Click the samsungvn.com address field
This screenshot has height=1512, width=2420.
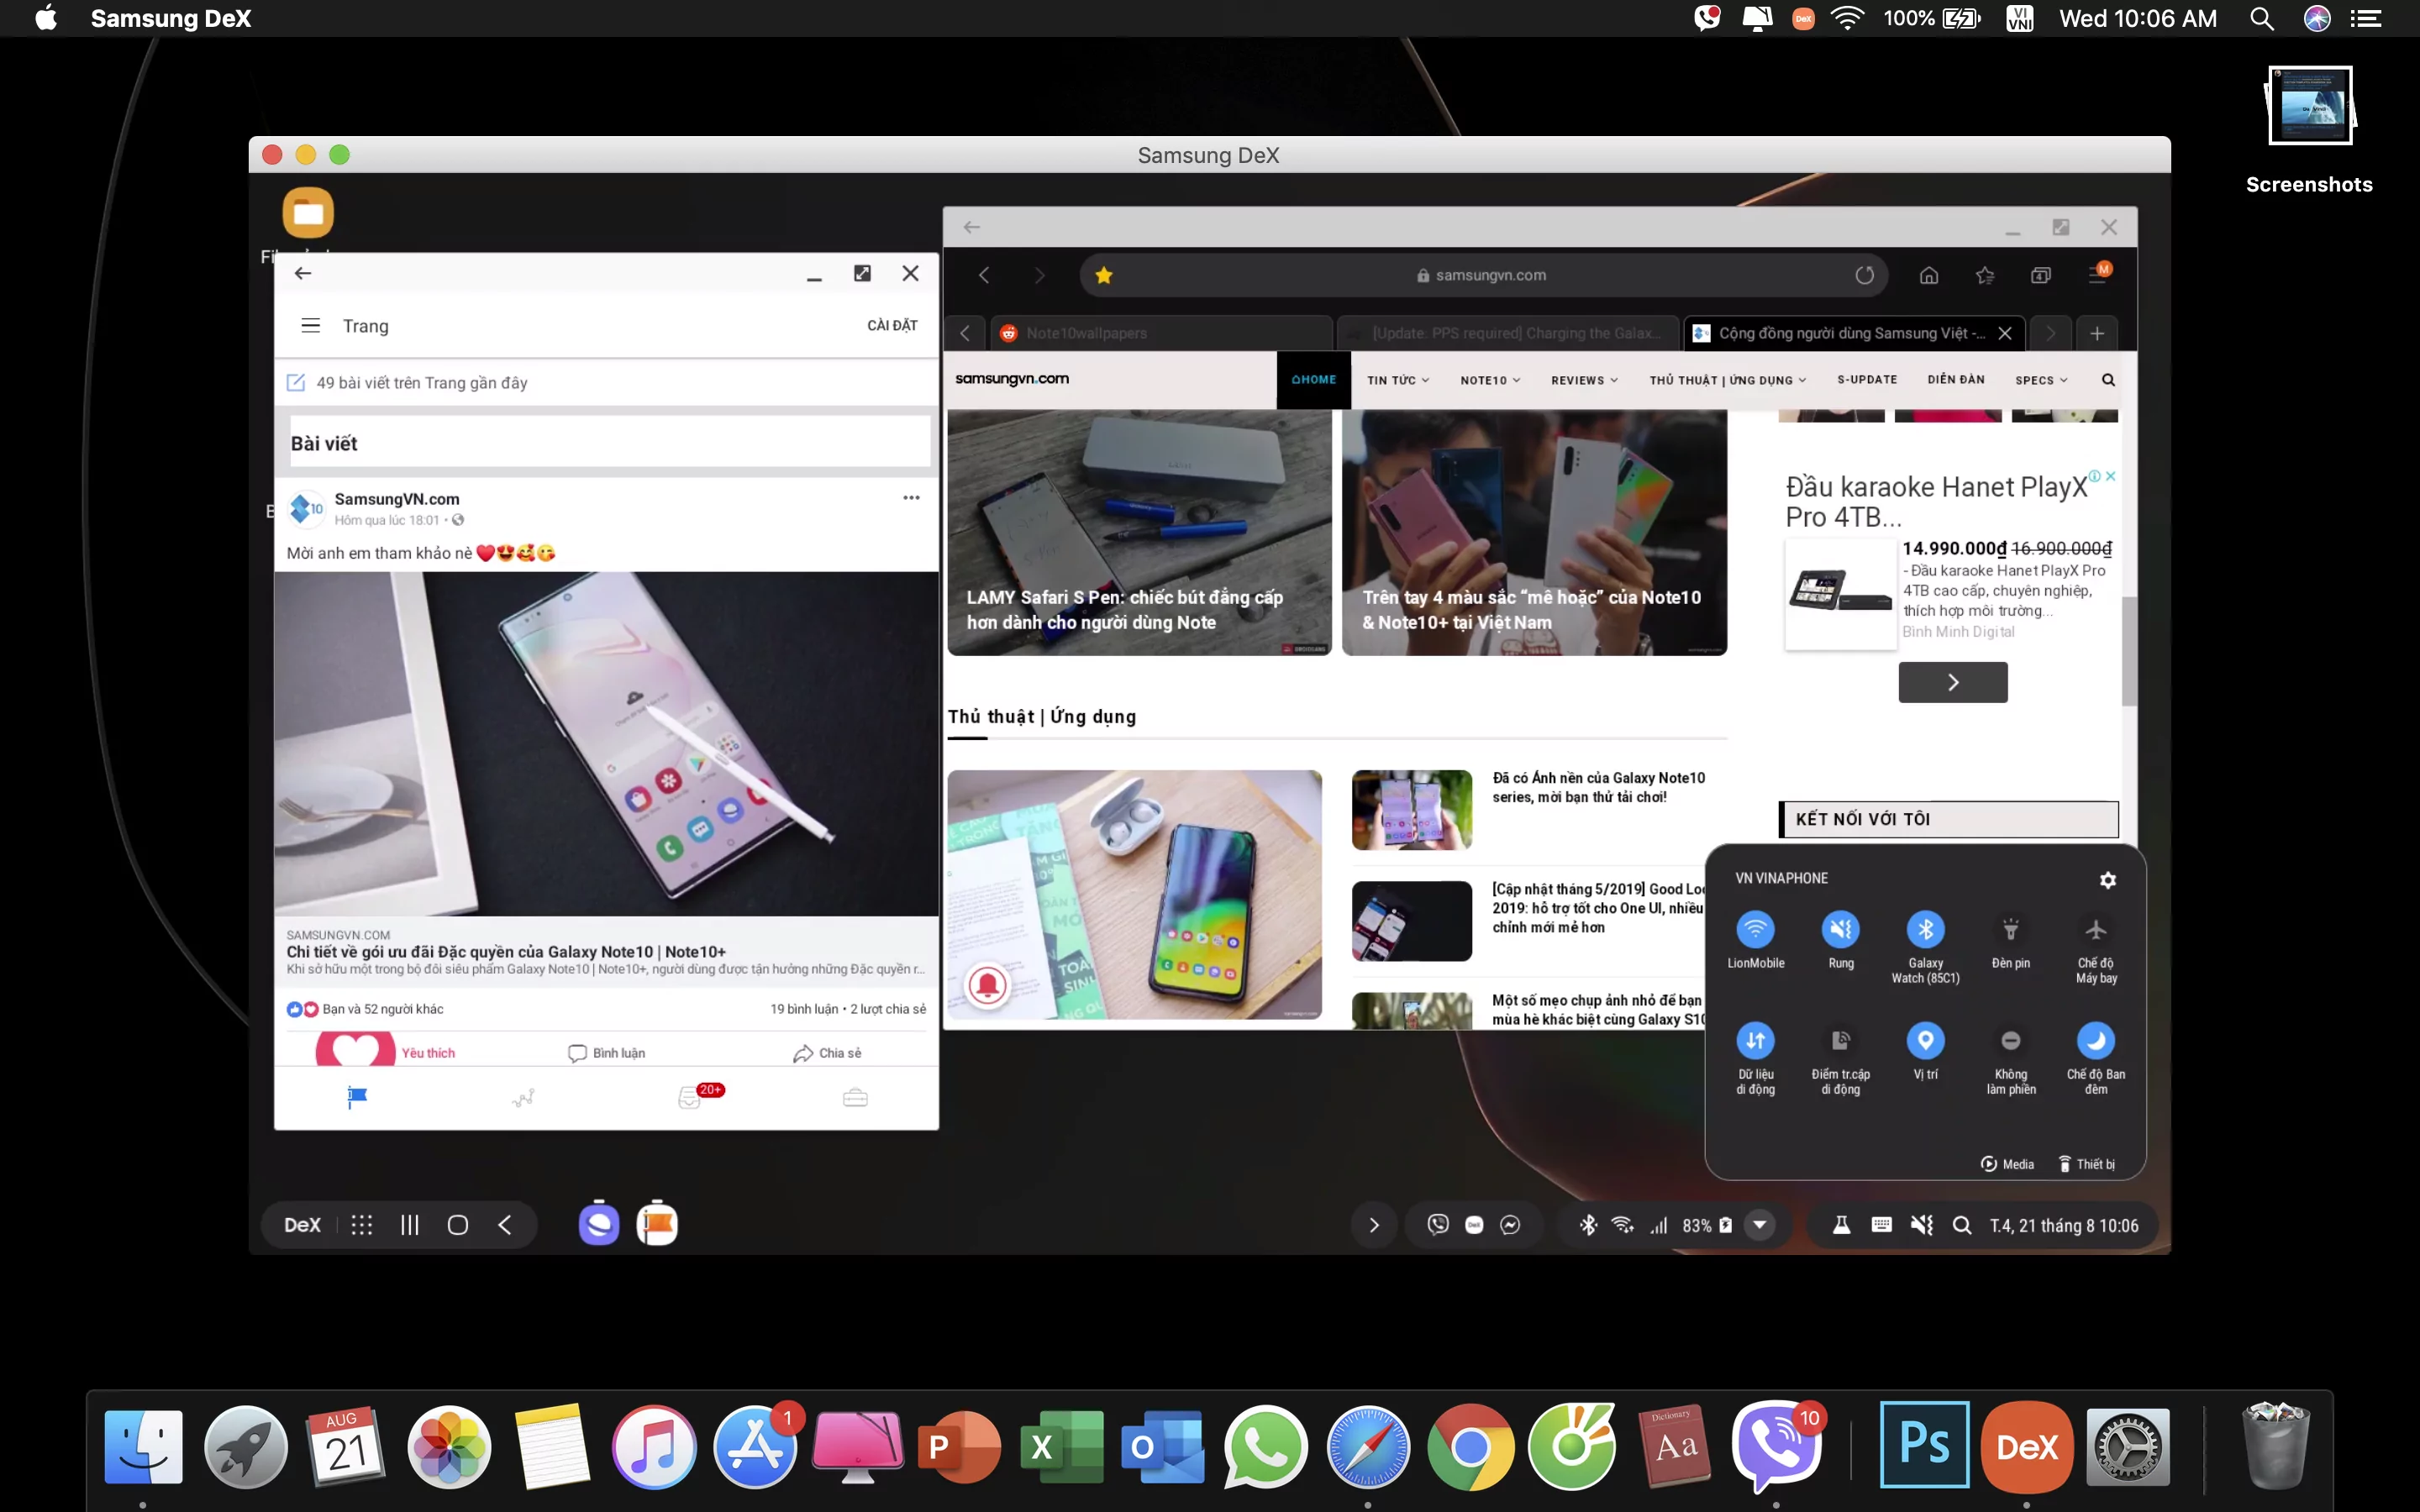[1482, 275]
